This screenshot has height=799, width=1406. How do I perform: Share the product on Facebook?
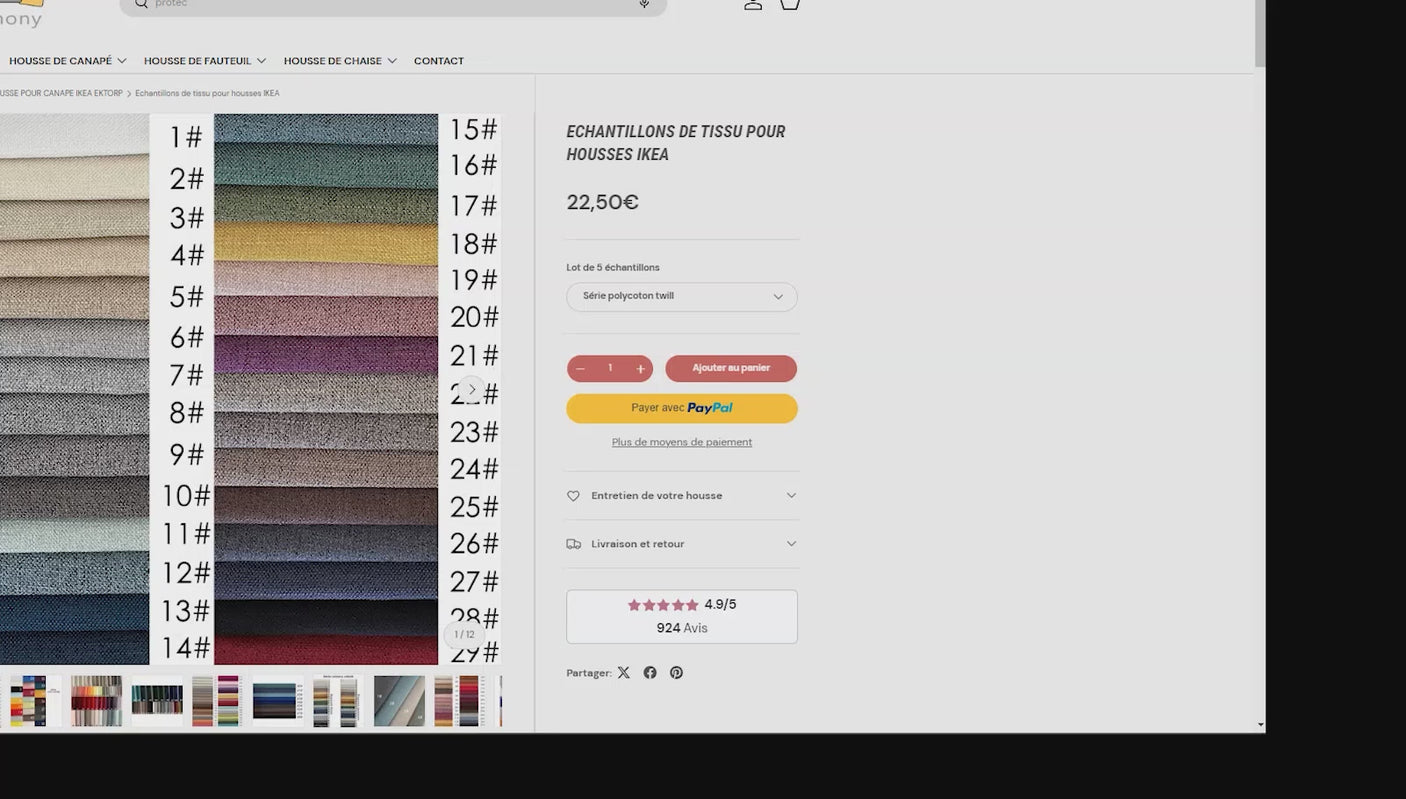coord(650,673)
